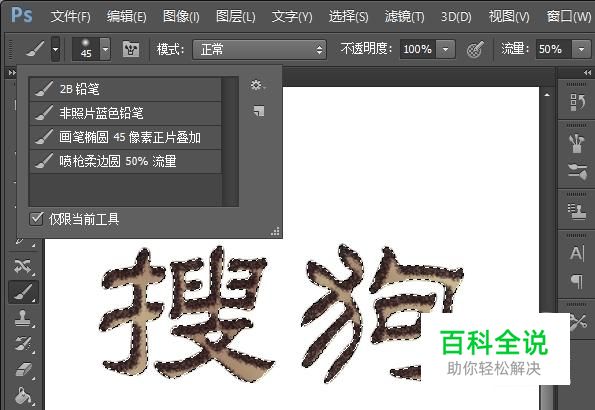Select 画笔椭圆 45 像素正片叠加 preset
Image resolution: width=595 pixels, height=410 pixels.
coord(125,137)
